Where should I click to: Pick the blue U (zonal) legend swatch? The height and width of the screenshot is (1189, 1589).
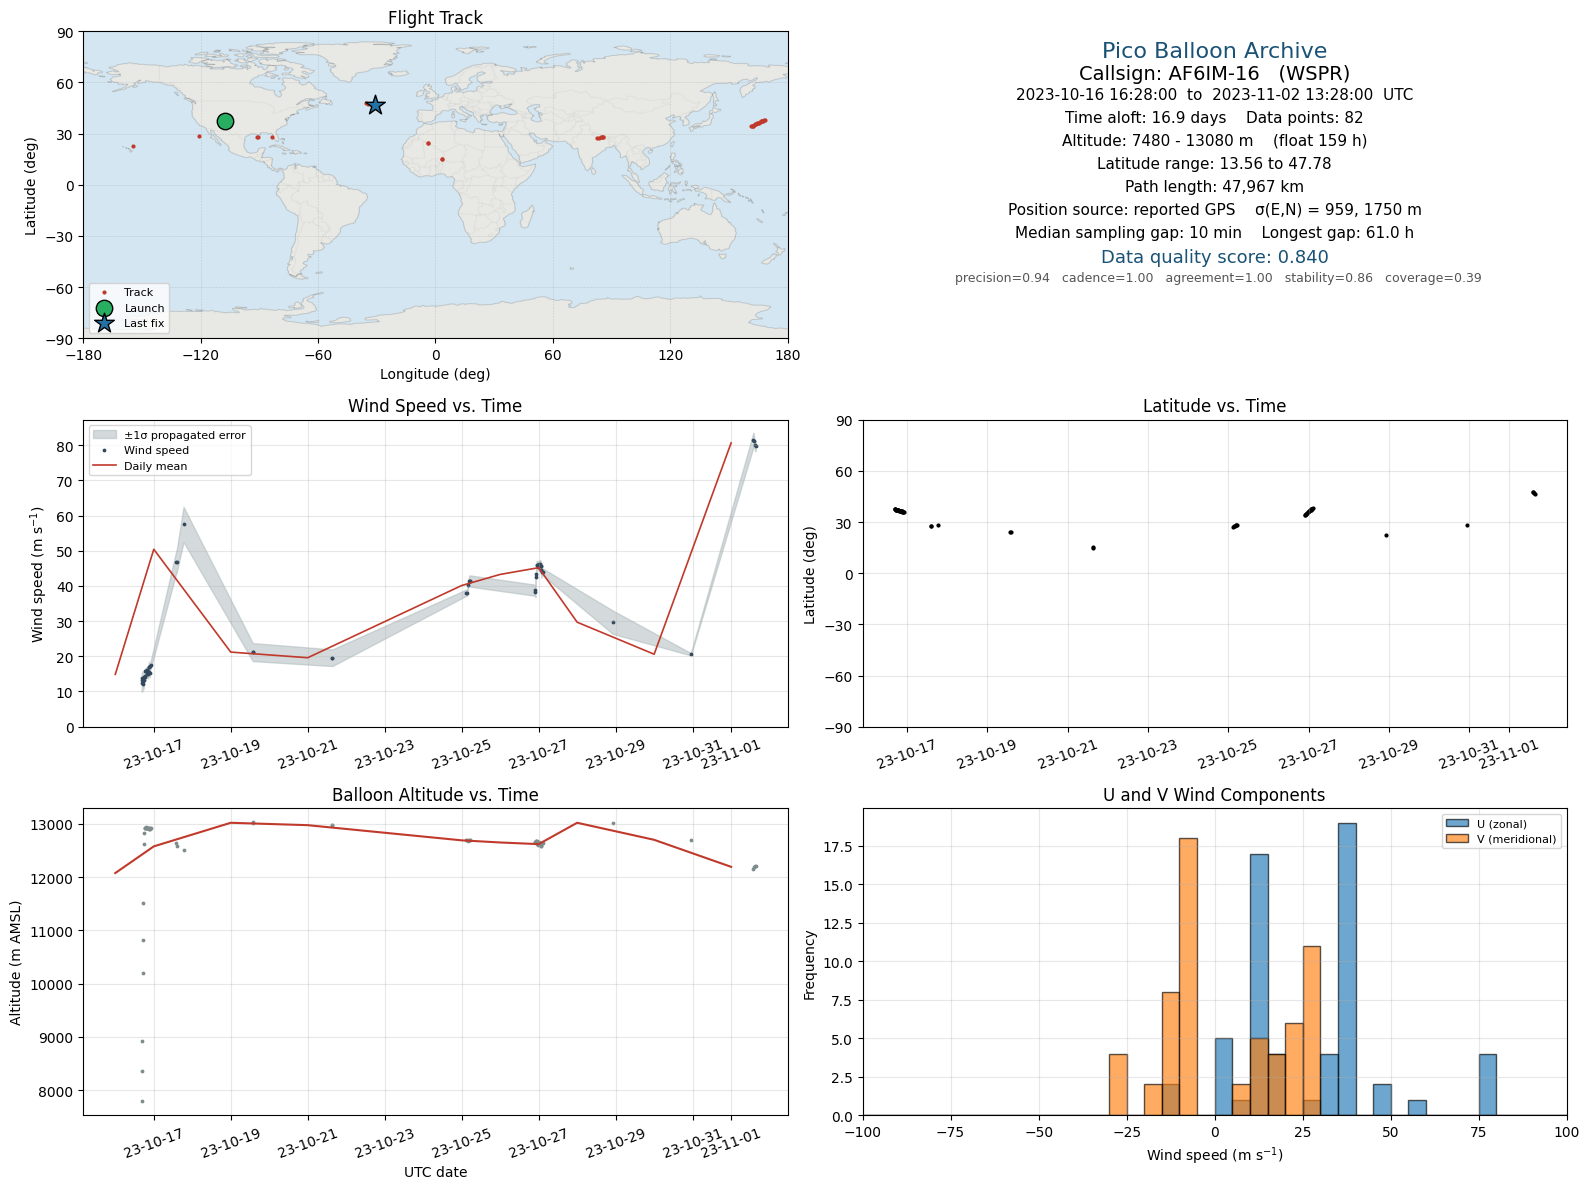pyautogui.click(x=1457, y=824)
